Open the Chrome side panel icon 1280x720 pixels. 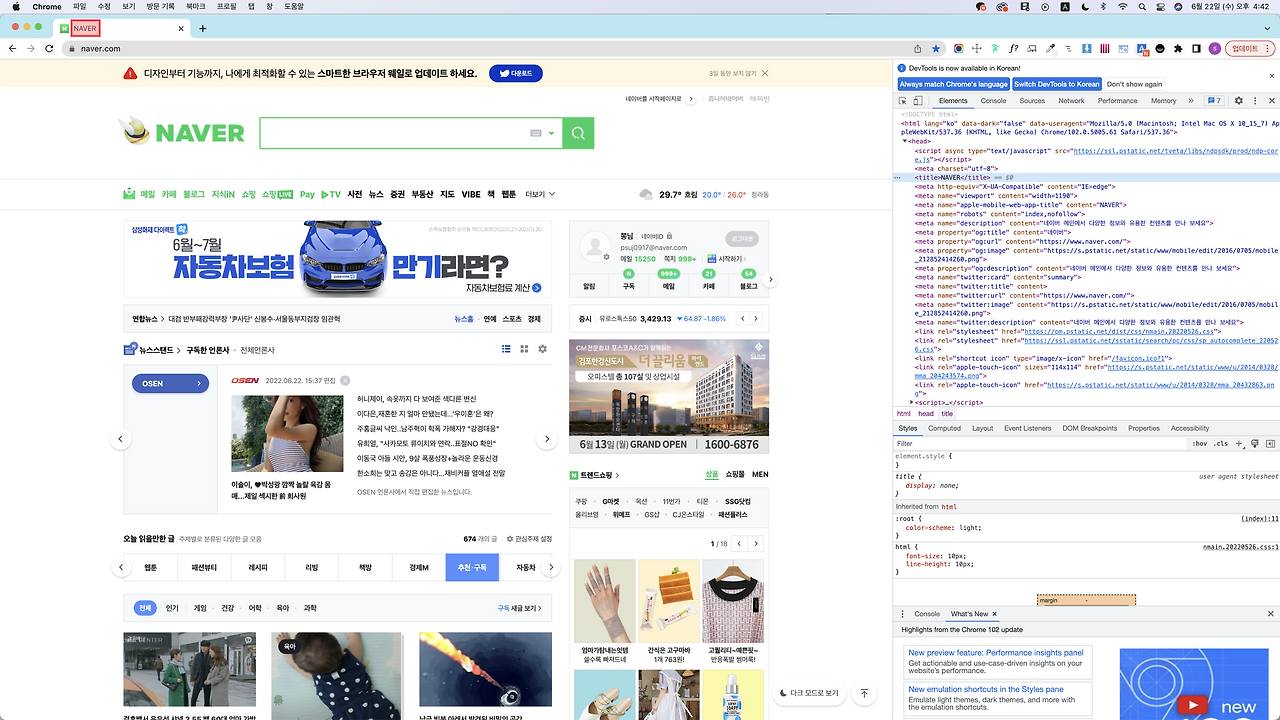point(1195,48)
